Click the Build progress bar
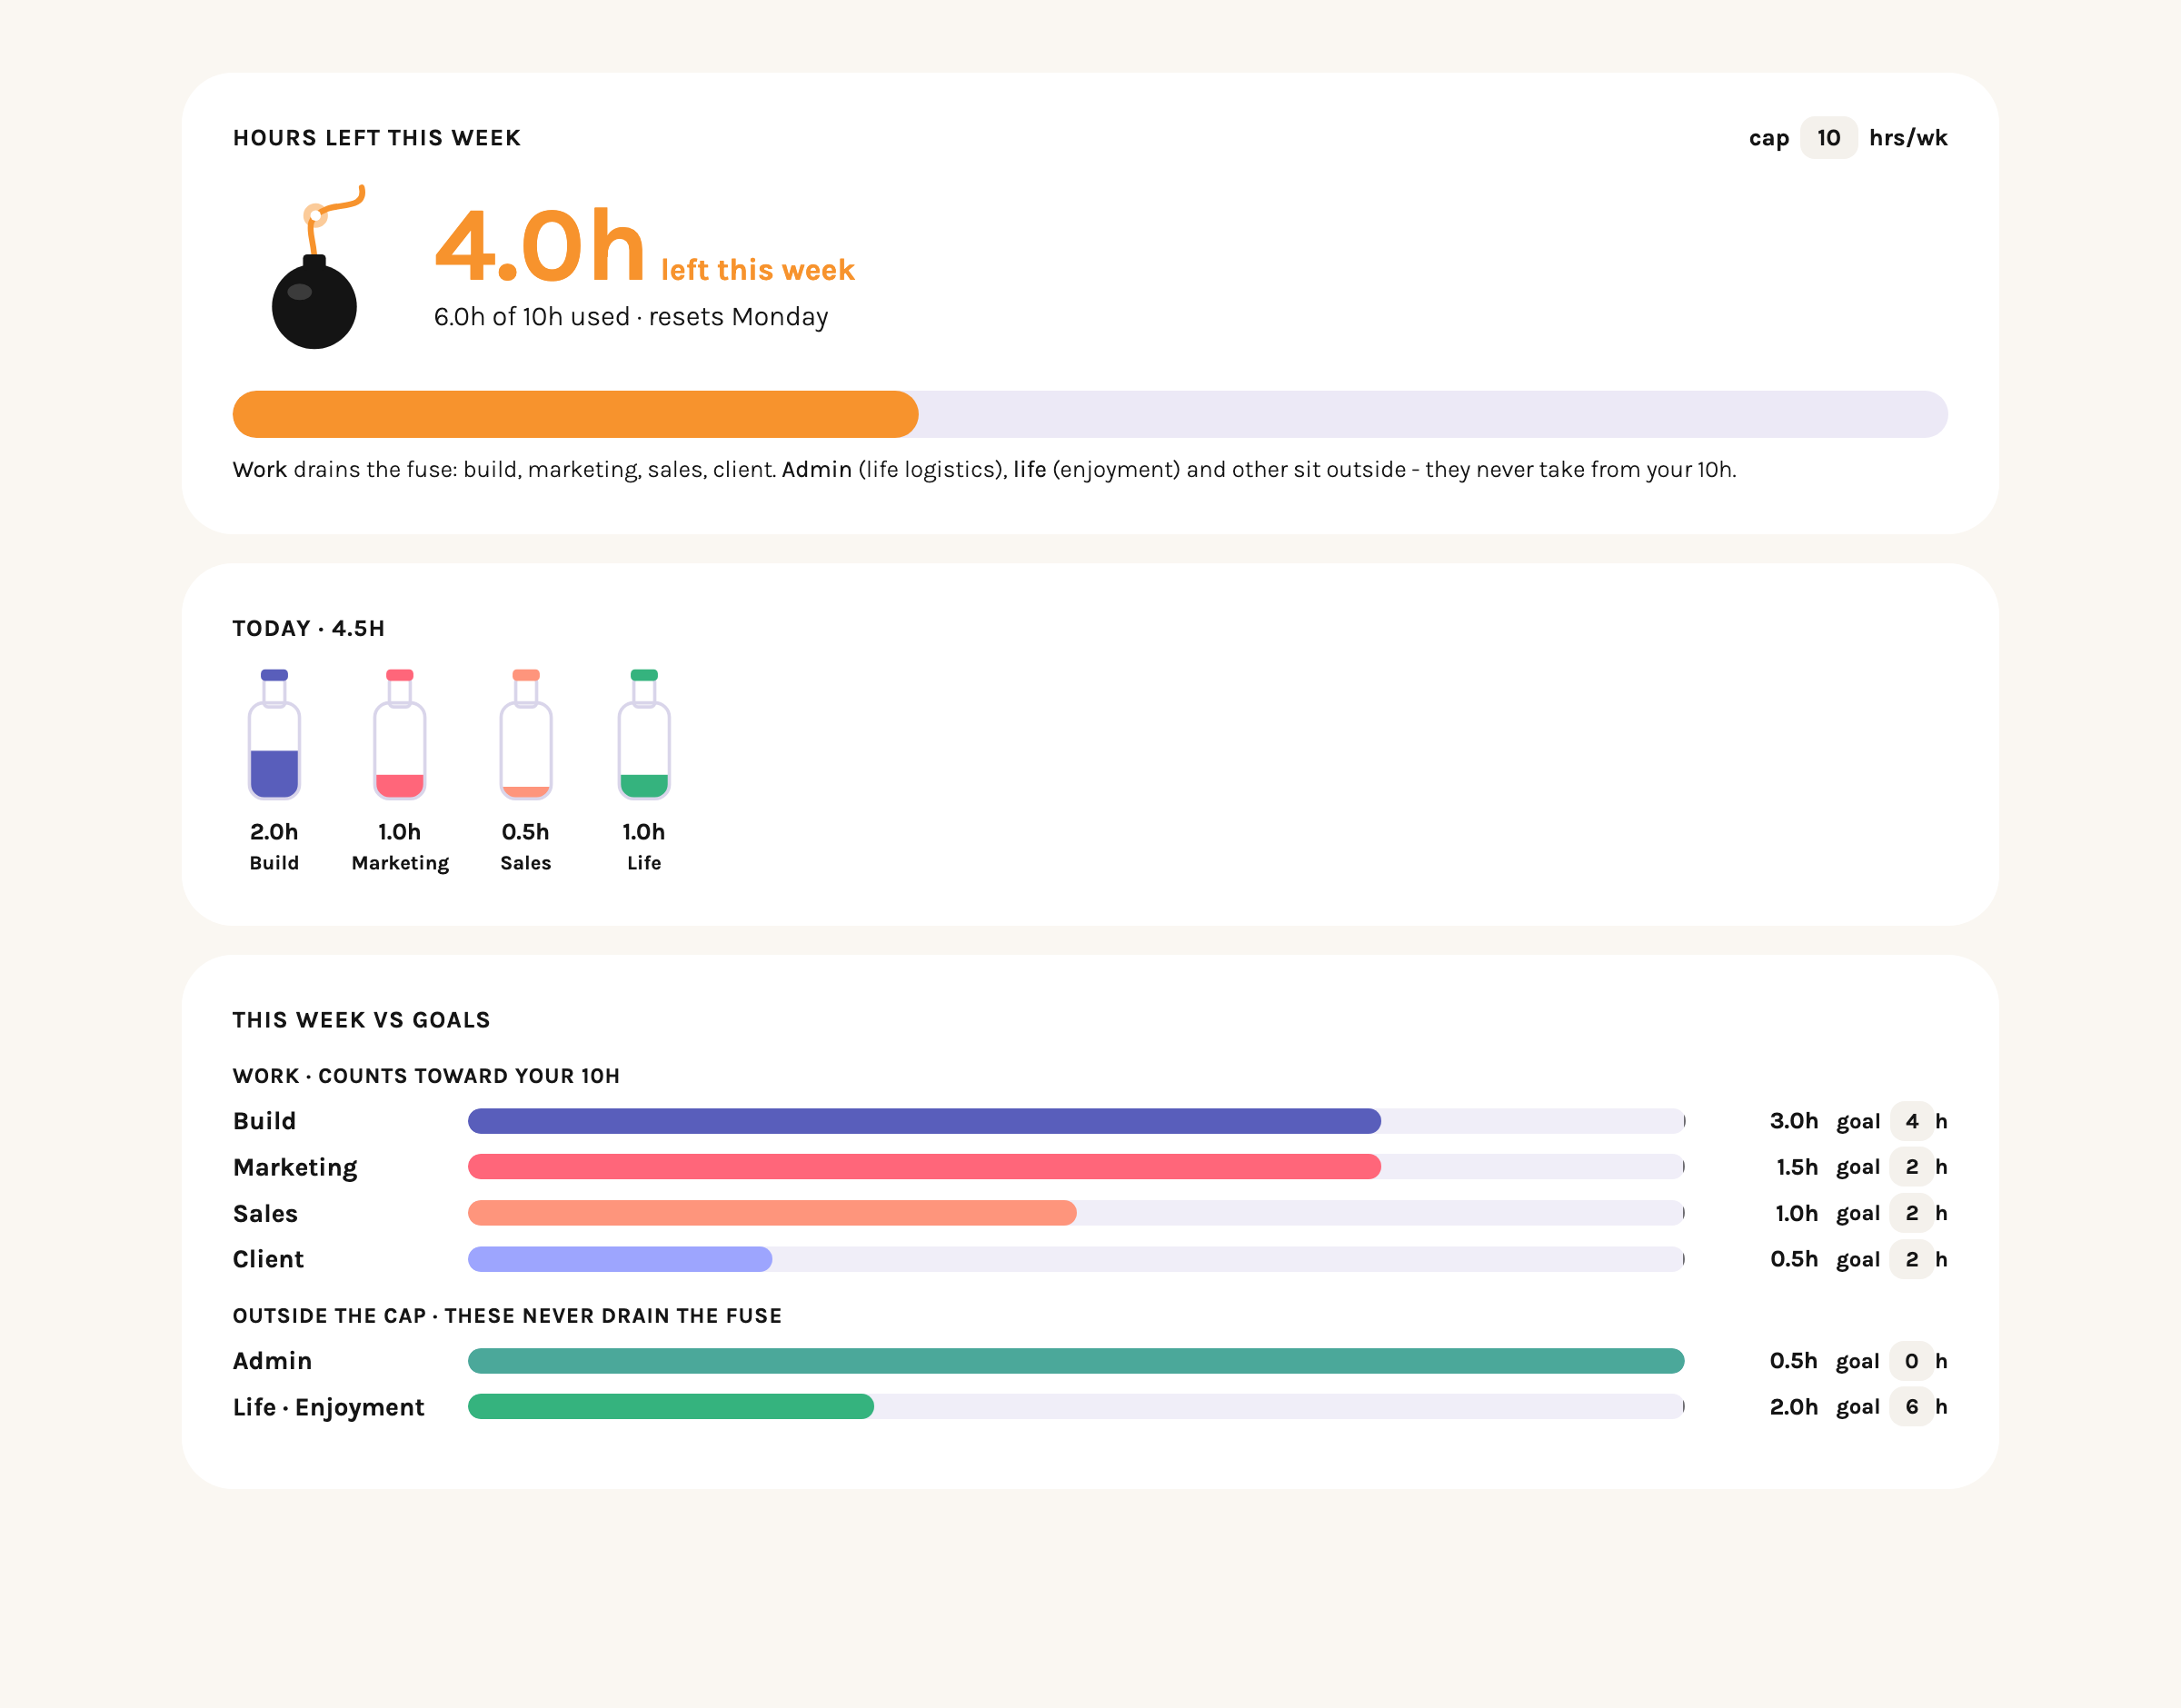Screen dimensions: 2181x1708 point(1076,1121)
